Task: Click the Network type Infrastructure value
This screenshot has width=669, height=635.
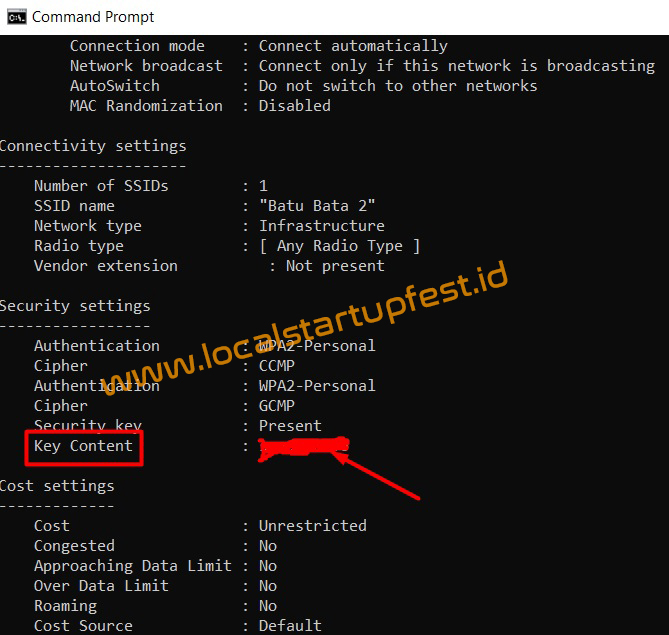Action: coord(321,226)
